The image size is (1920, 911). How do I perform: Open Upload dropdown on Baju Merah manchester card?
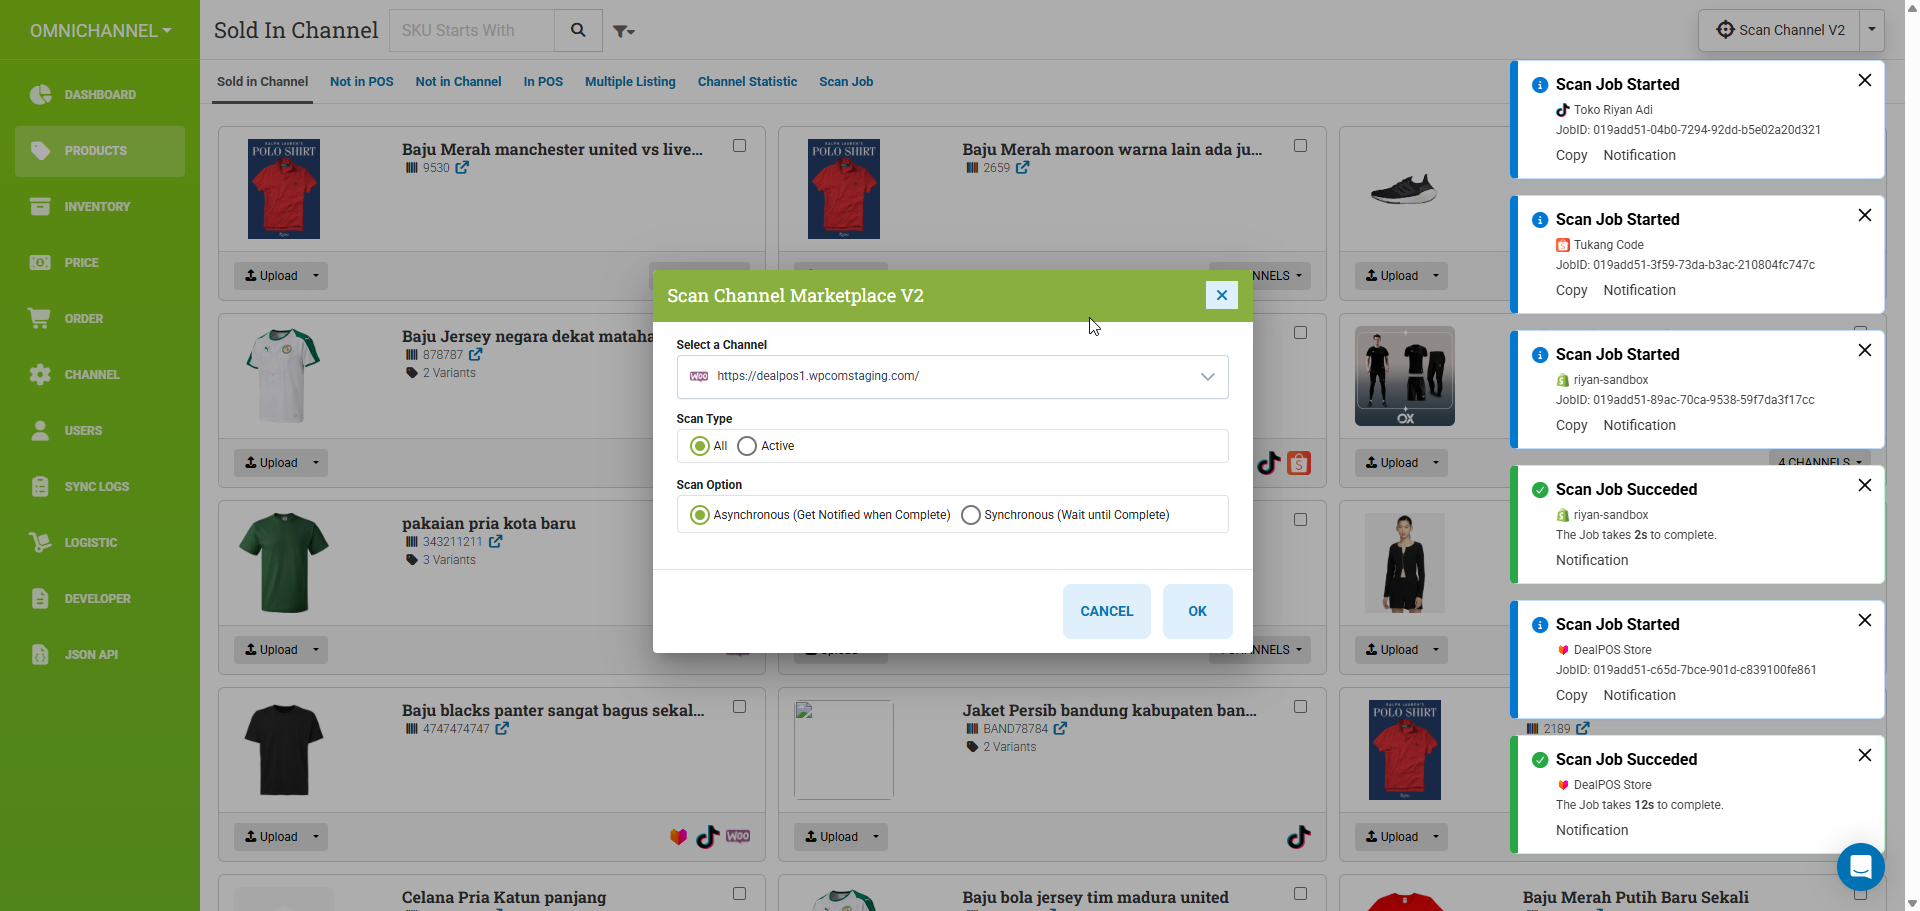[x=316, y=276]
